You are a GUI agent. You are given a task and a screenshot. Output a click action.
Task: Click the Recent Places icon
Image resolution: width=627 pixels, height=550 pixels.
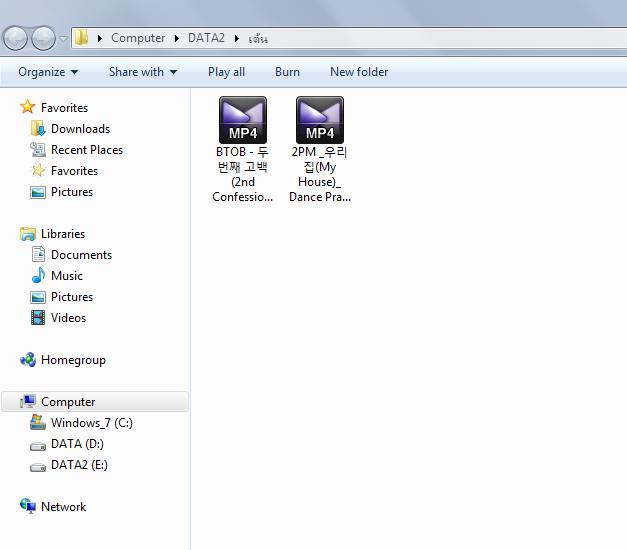coord(38,150)
